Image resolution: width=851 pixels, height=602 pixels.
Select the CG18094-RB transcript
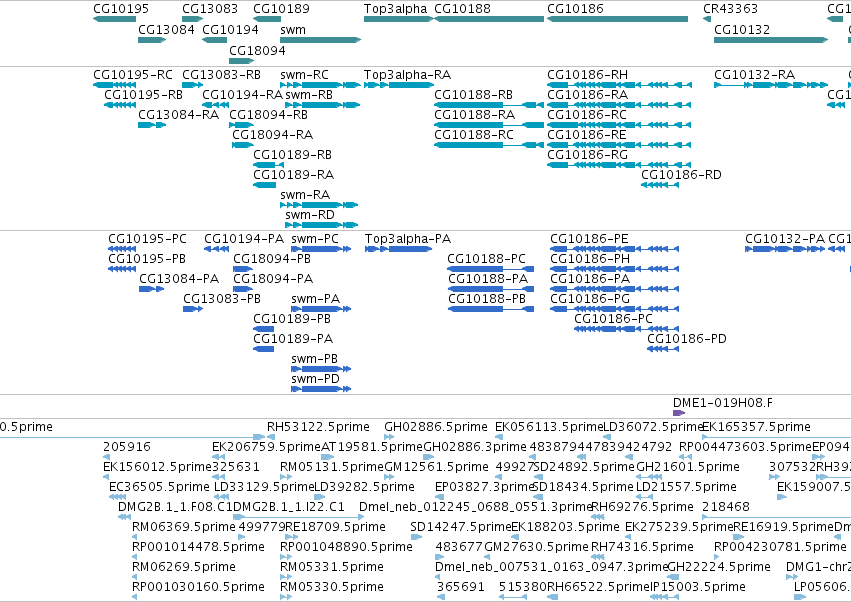242,125
